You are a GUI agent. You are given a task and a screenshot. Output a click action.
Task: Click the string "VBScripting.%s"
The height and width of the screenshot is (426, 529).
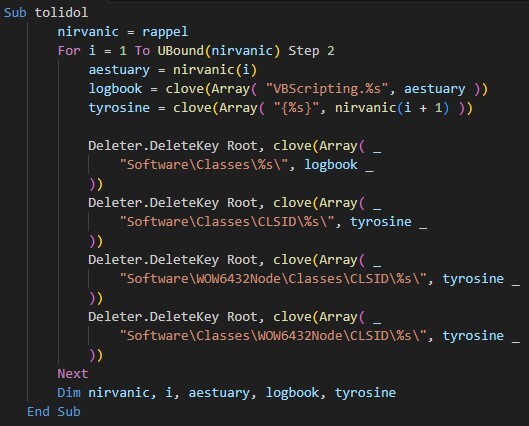[x=327, y=89]
